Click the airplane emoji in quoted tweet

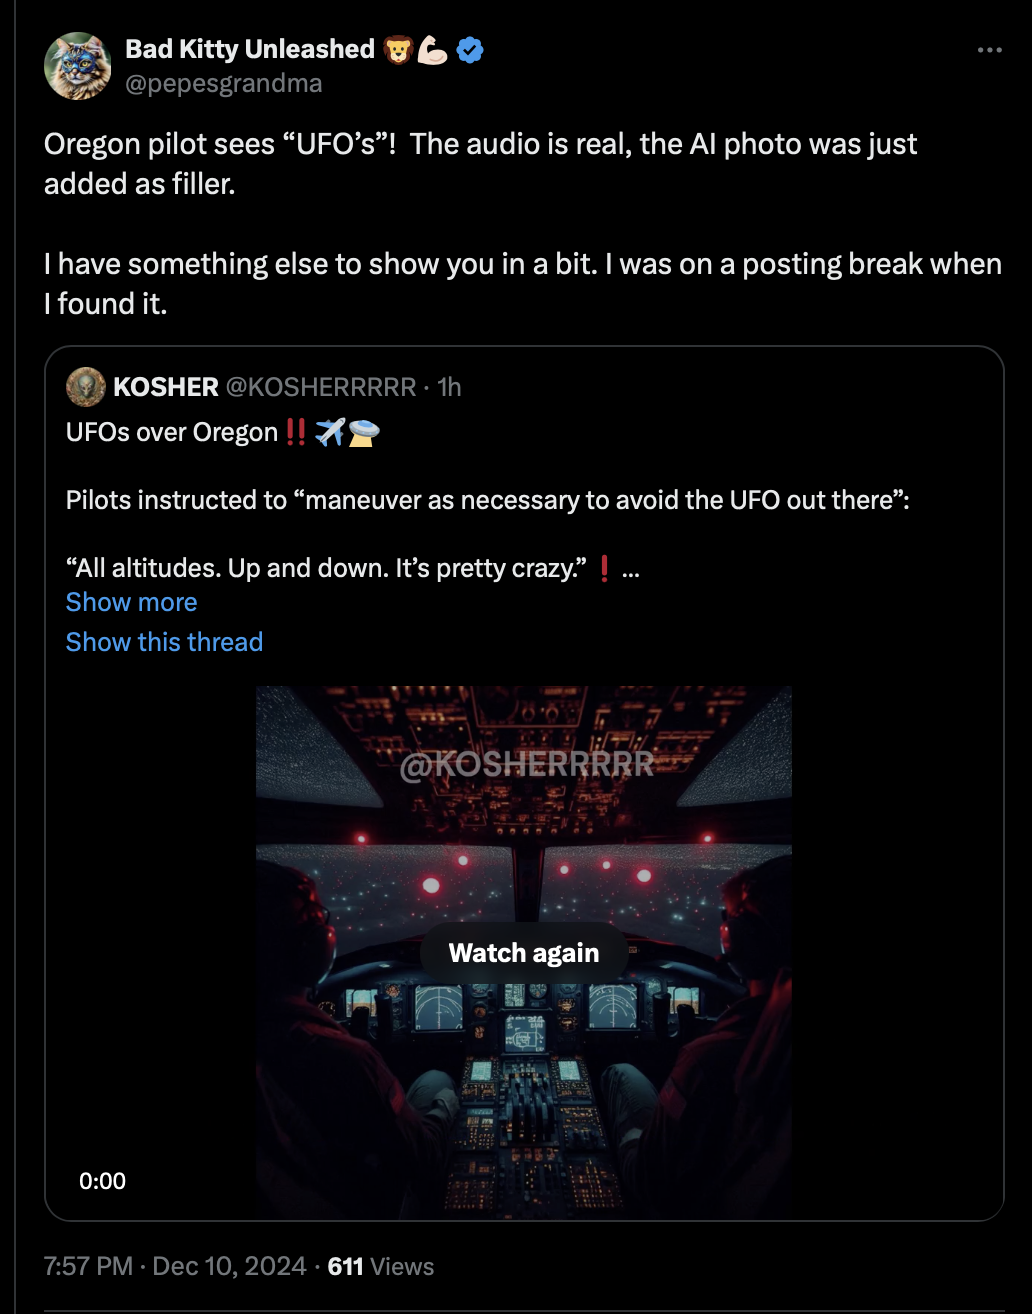pyautogui.click(x=329, y=433)
